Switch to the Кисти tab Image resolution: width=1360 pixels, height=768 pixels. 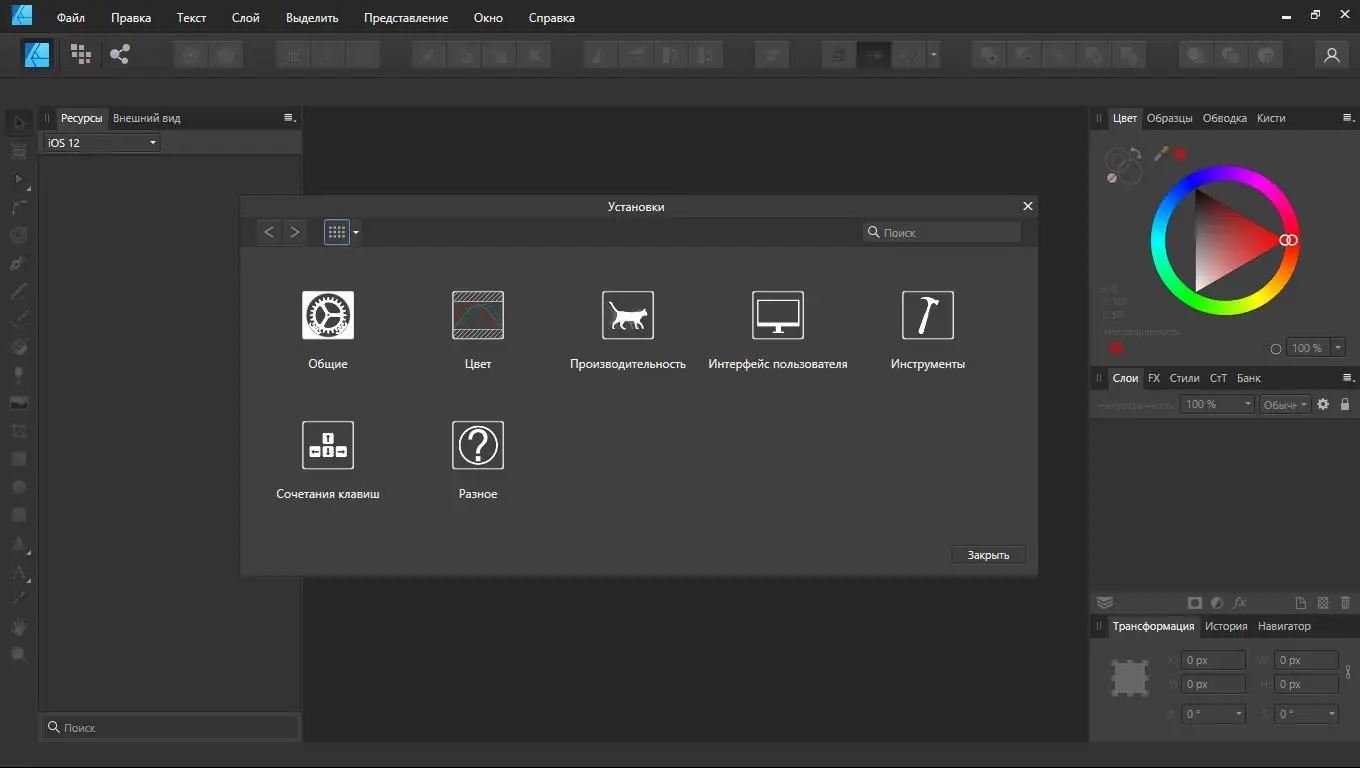tap(1271, 118)
